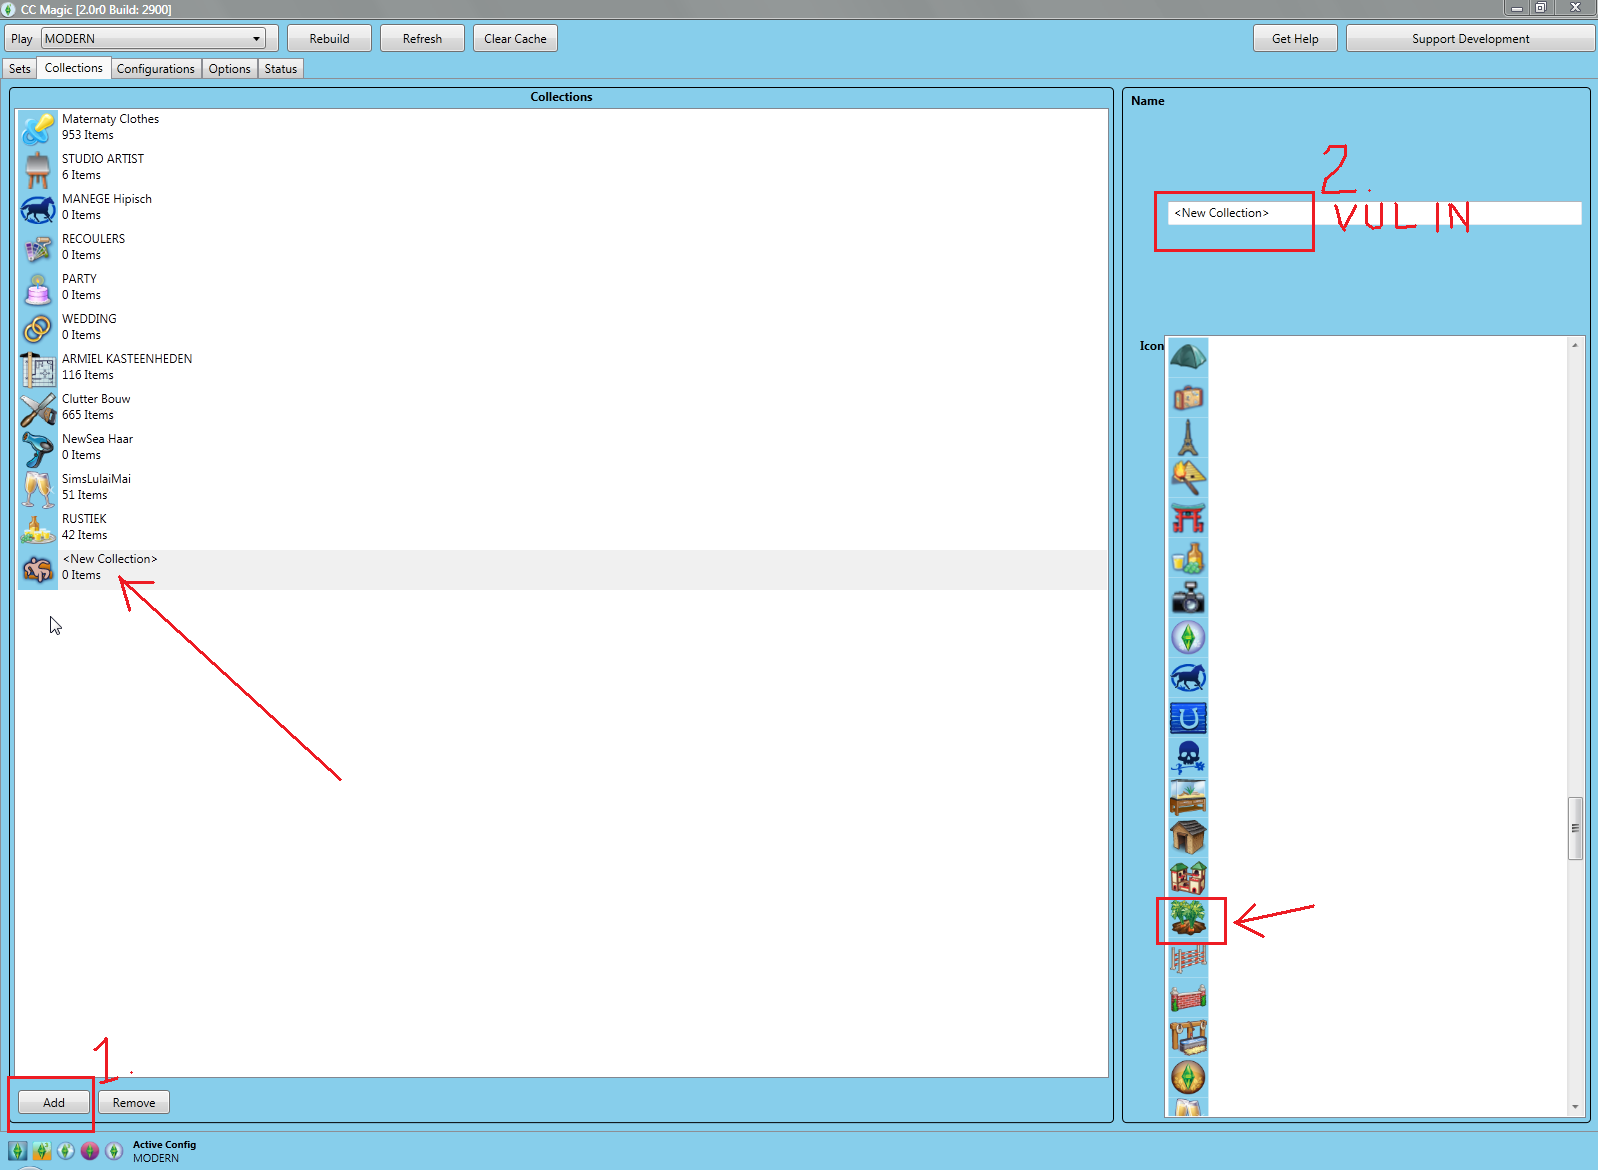The height and width of the screenshot is (1170, 1598).
Task: Choose the skull and flowers icon
Action: 1188,757
